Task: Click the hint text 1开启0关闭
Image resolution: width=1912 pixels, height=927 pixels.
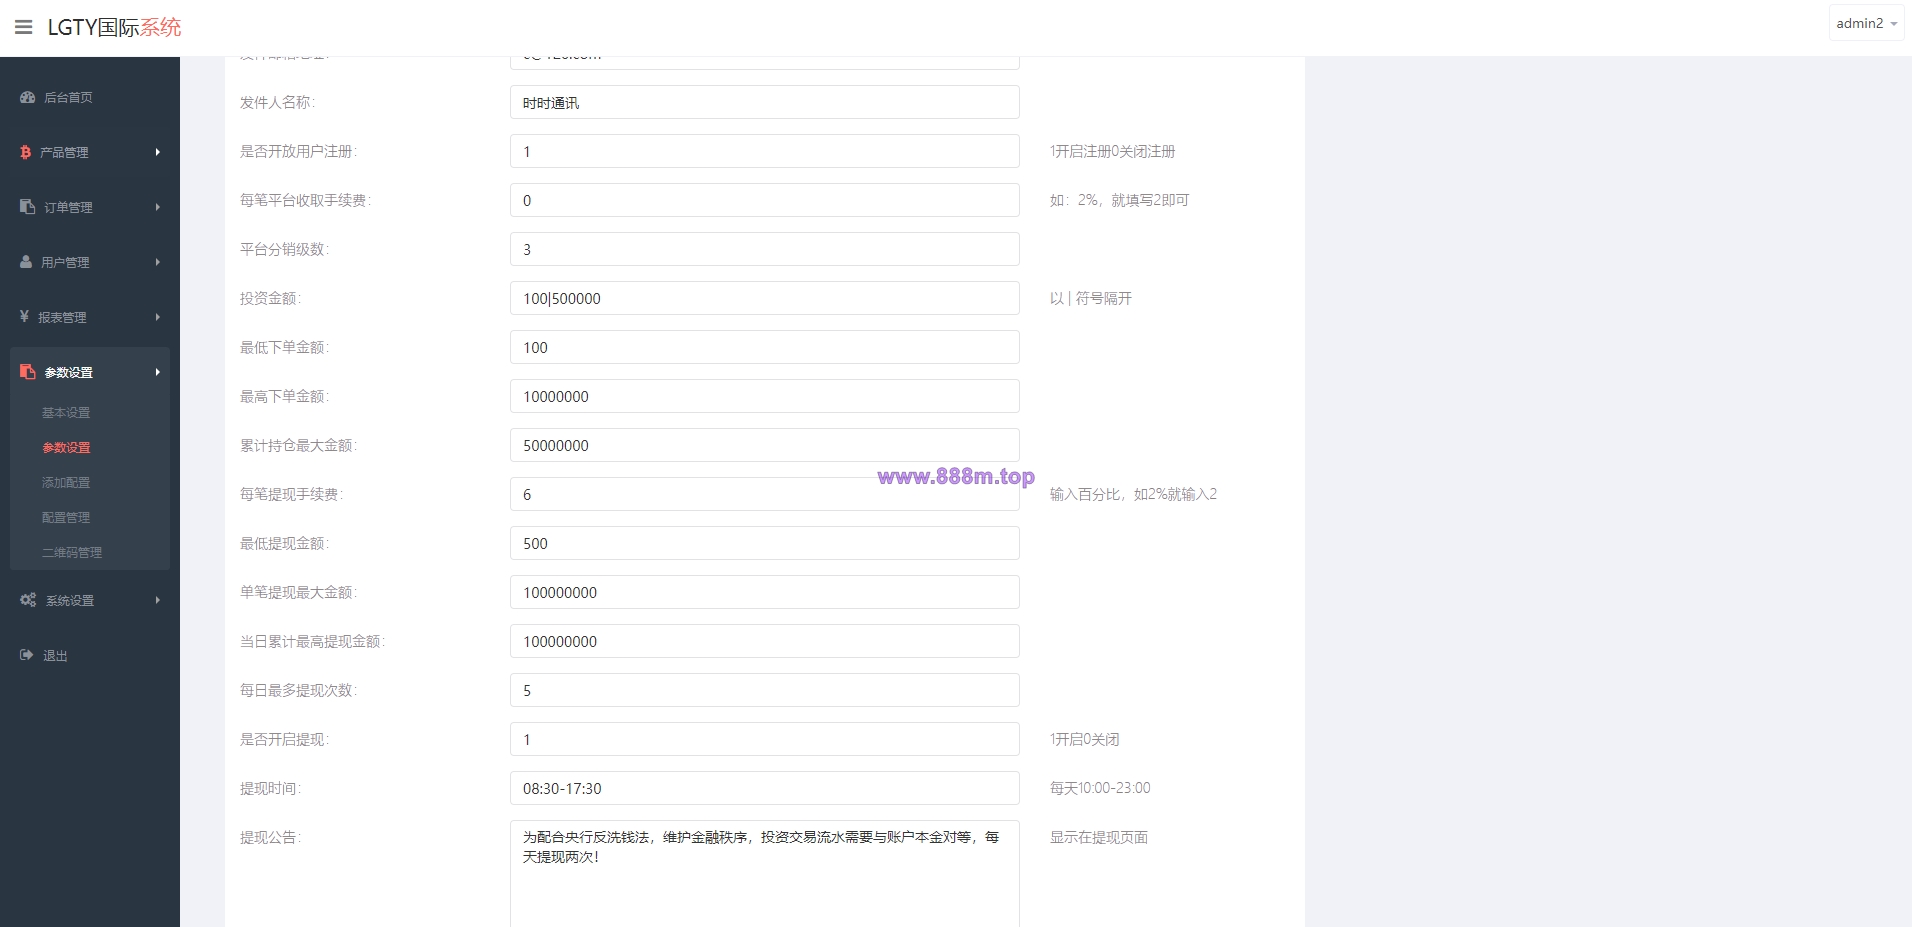Action: 1084,739
